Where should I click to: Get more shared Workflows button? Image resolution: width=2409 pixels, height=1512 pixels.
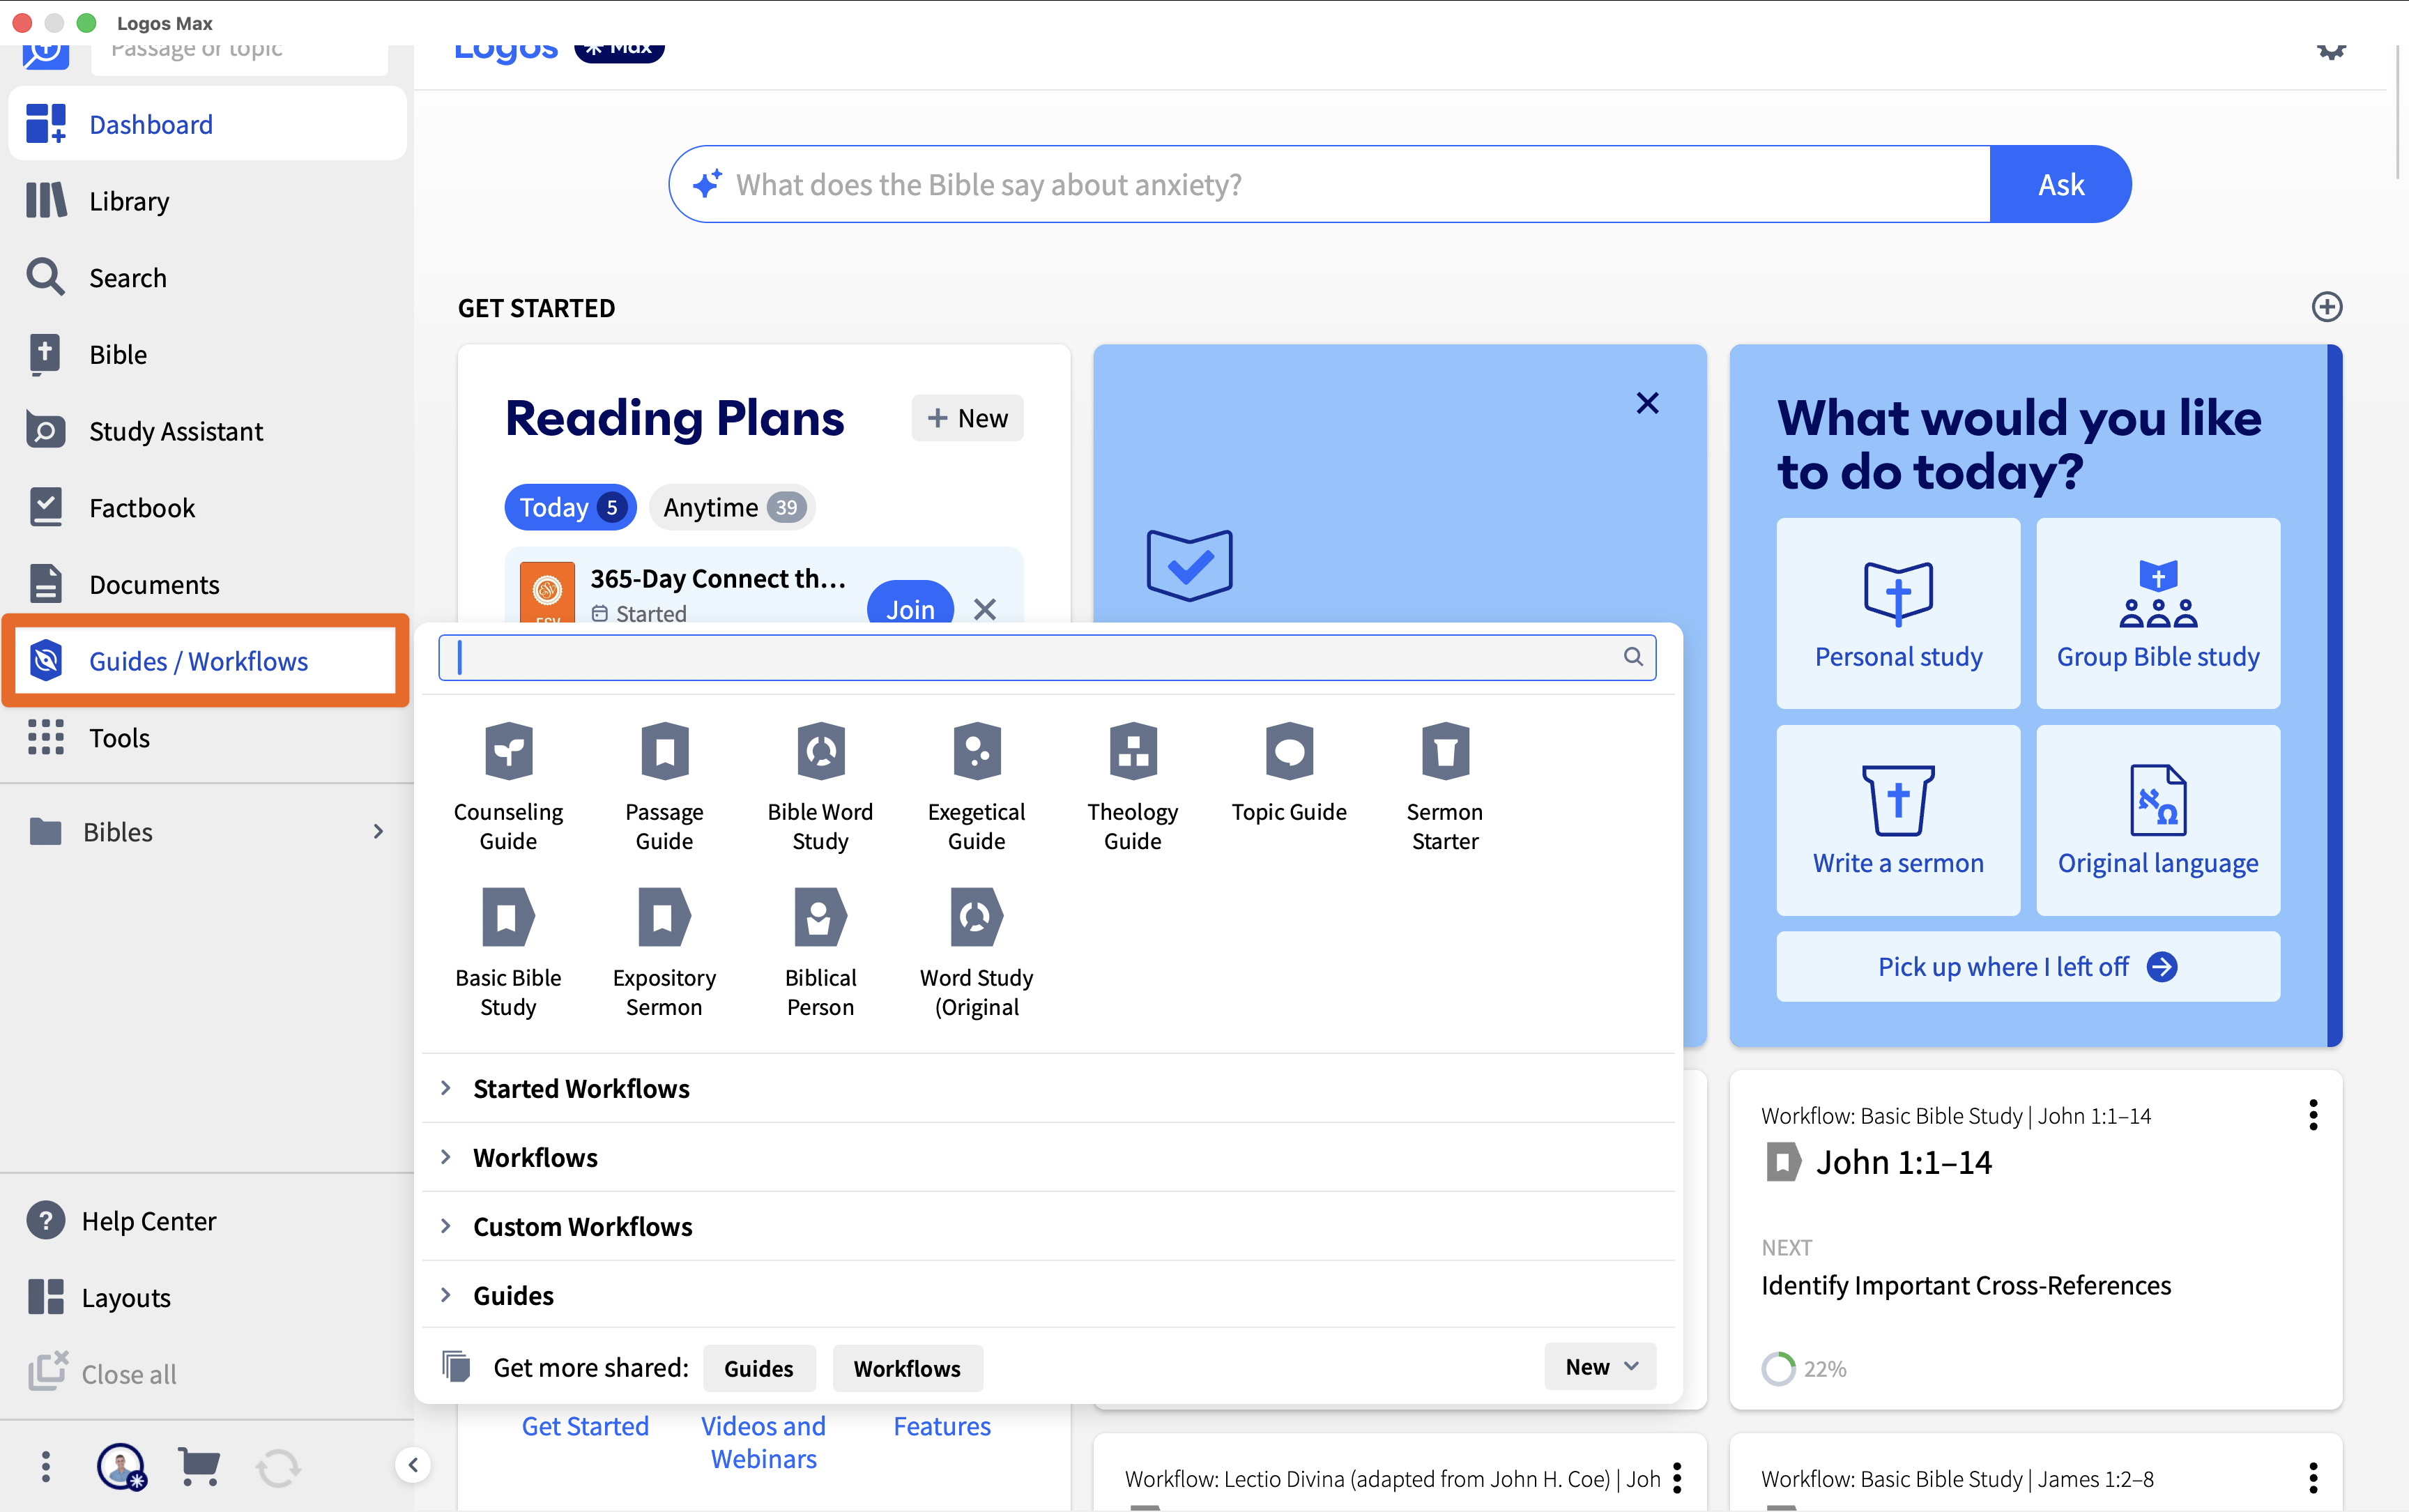click(x=907, y=1368)
